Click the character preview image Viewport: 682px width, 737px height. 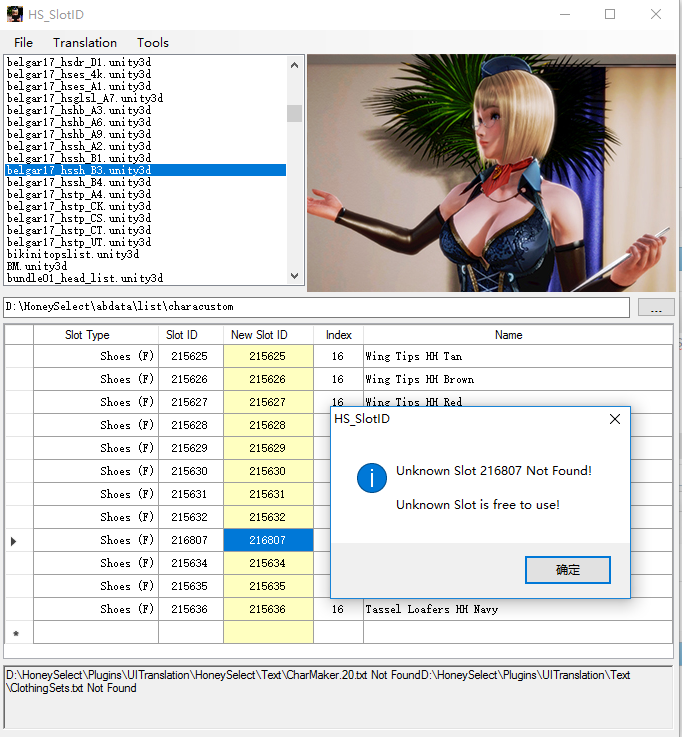point(490,172)
